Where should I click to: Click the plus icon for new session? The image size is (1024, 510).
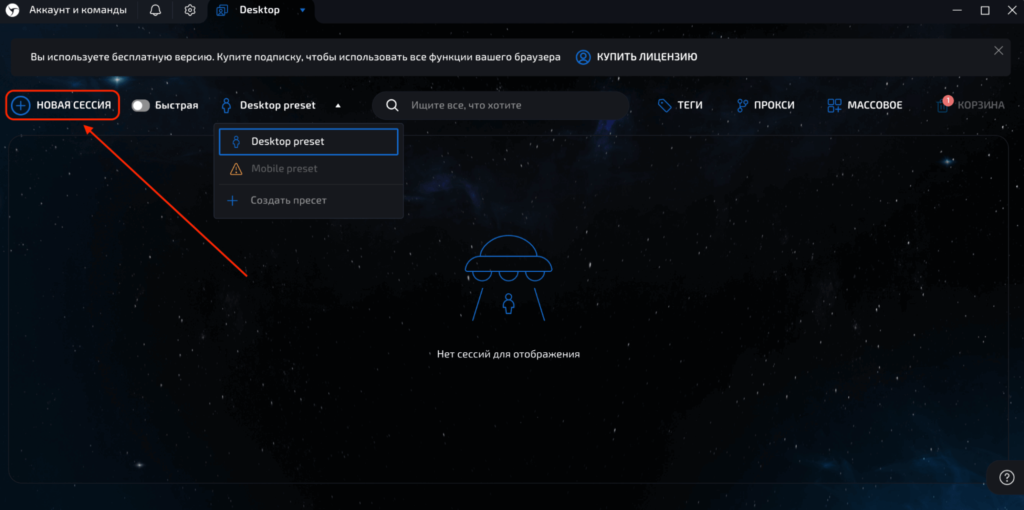[x=20, y=105]
